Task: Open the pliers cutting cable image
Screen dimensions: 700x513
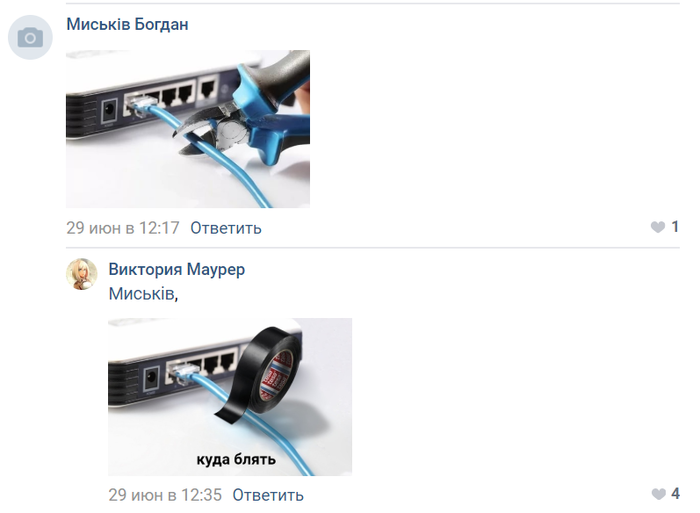Action: 188,129
